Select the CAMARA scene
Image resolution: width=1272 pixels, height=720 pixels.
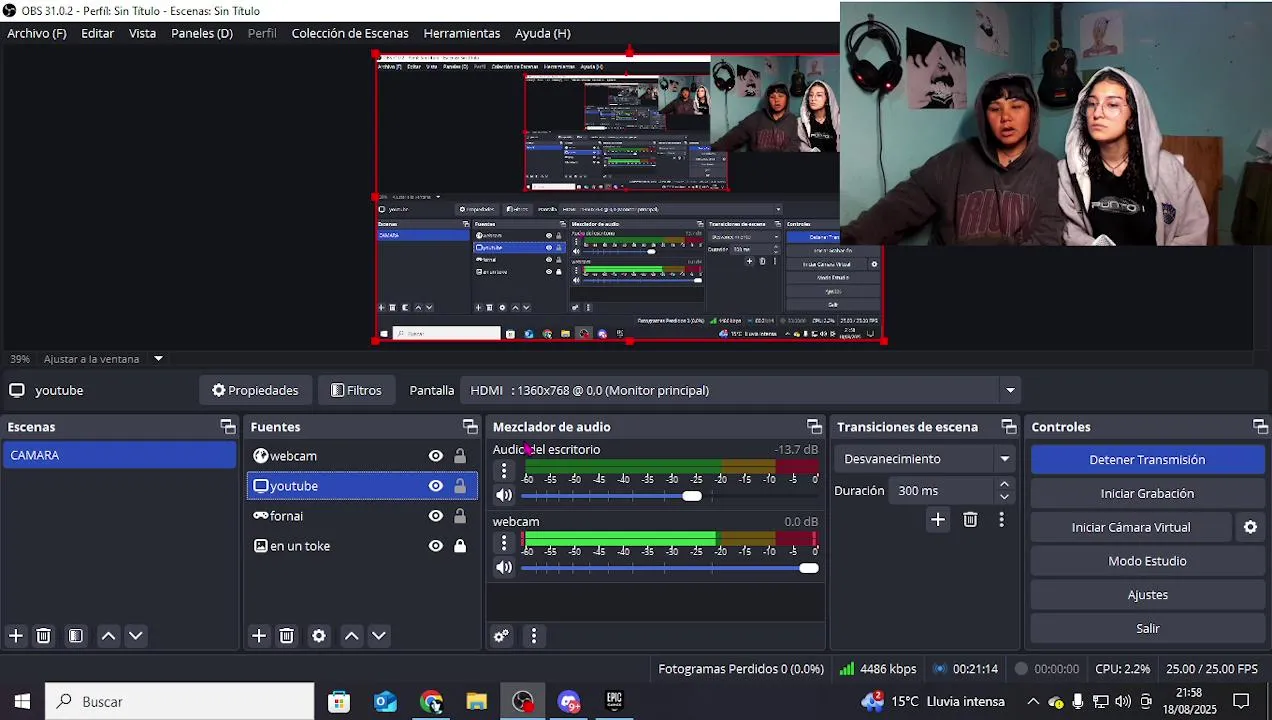coord(119,455)
